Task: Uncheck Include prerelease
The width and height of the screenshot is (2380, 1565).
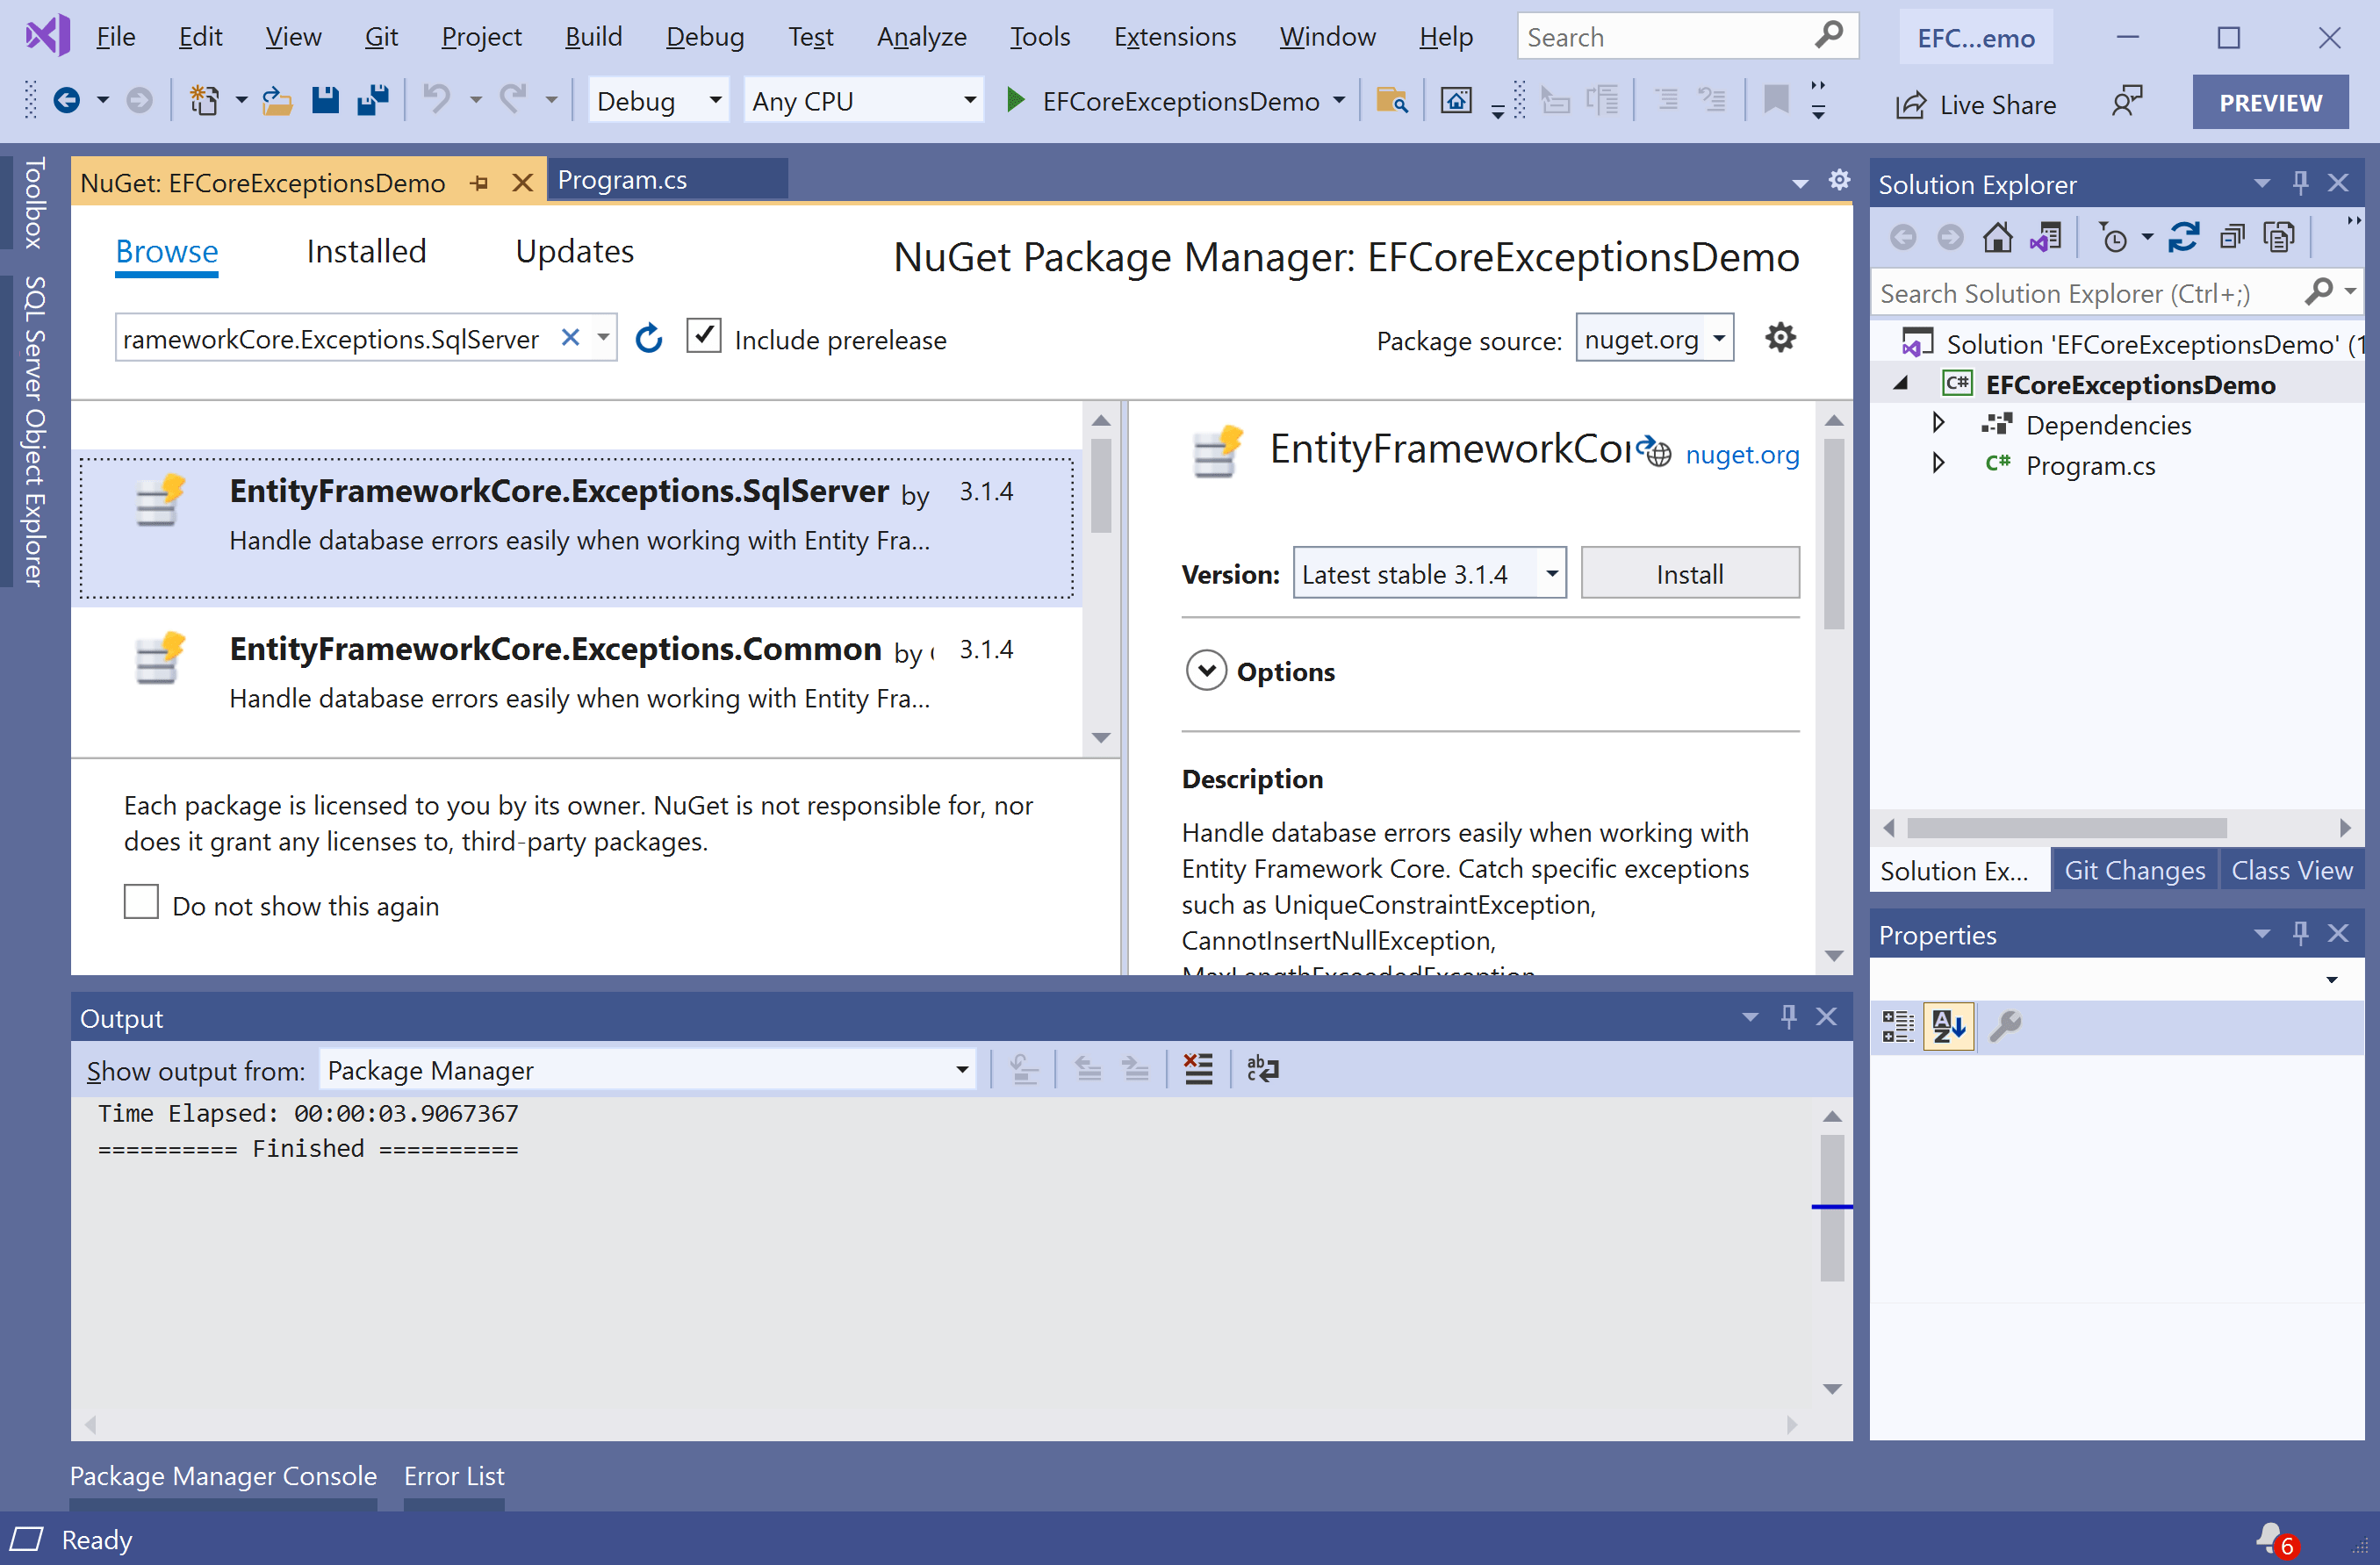Action: tap(704, 336)
